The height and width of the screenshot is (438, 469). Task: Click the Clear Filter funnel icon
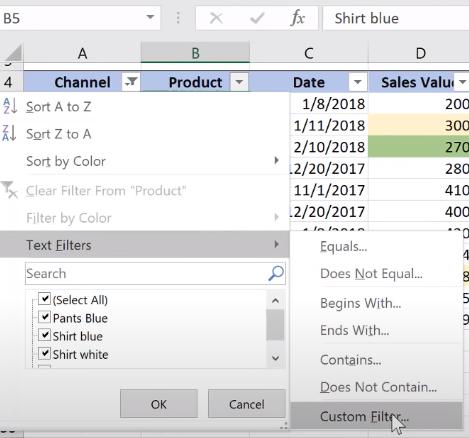pos(9,190)
